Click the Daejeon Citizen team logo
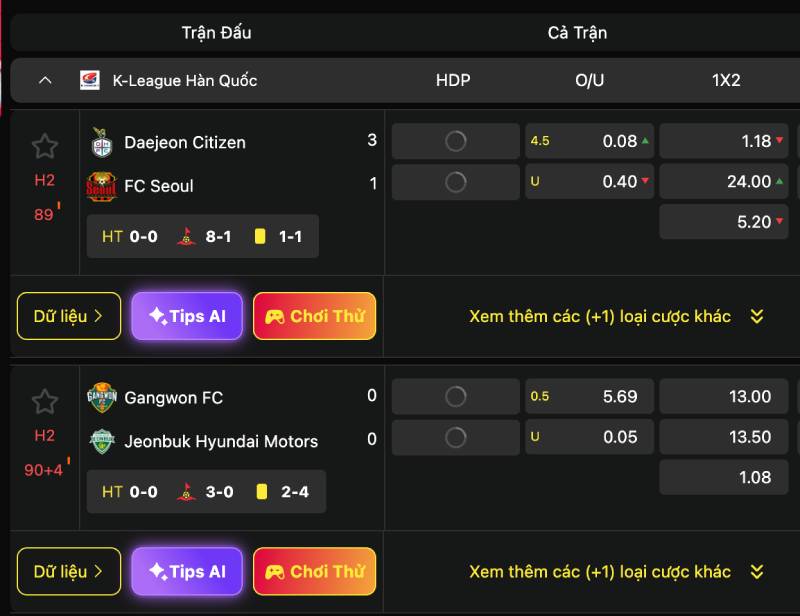 tap(101, 142)
